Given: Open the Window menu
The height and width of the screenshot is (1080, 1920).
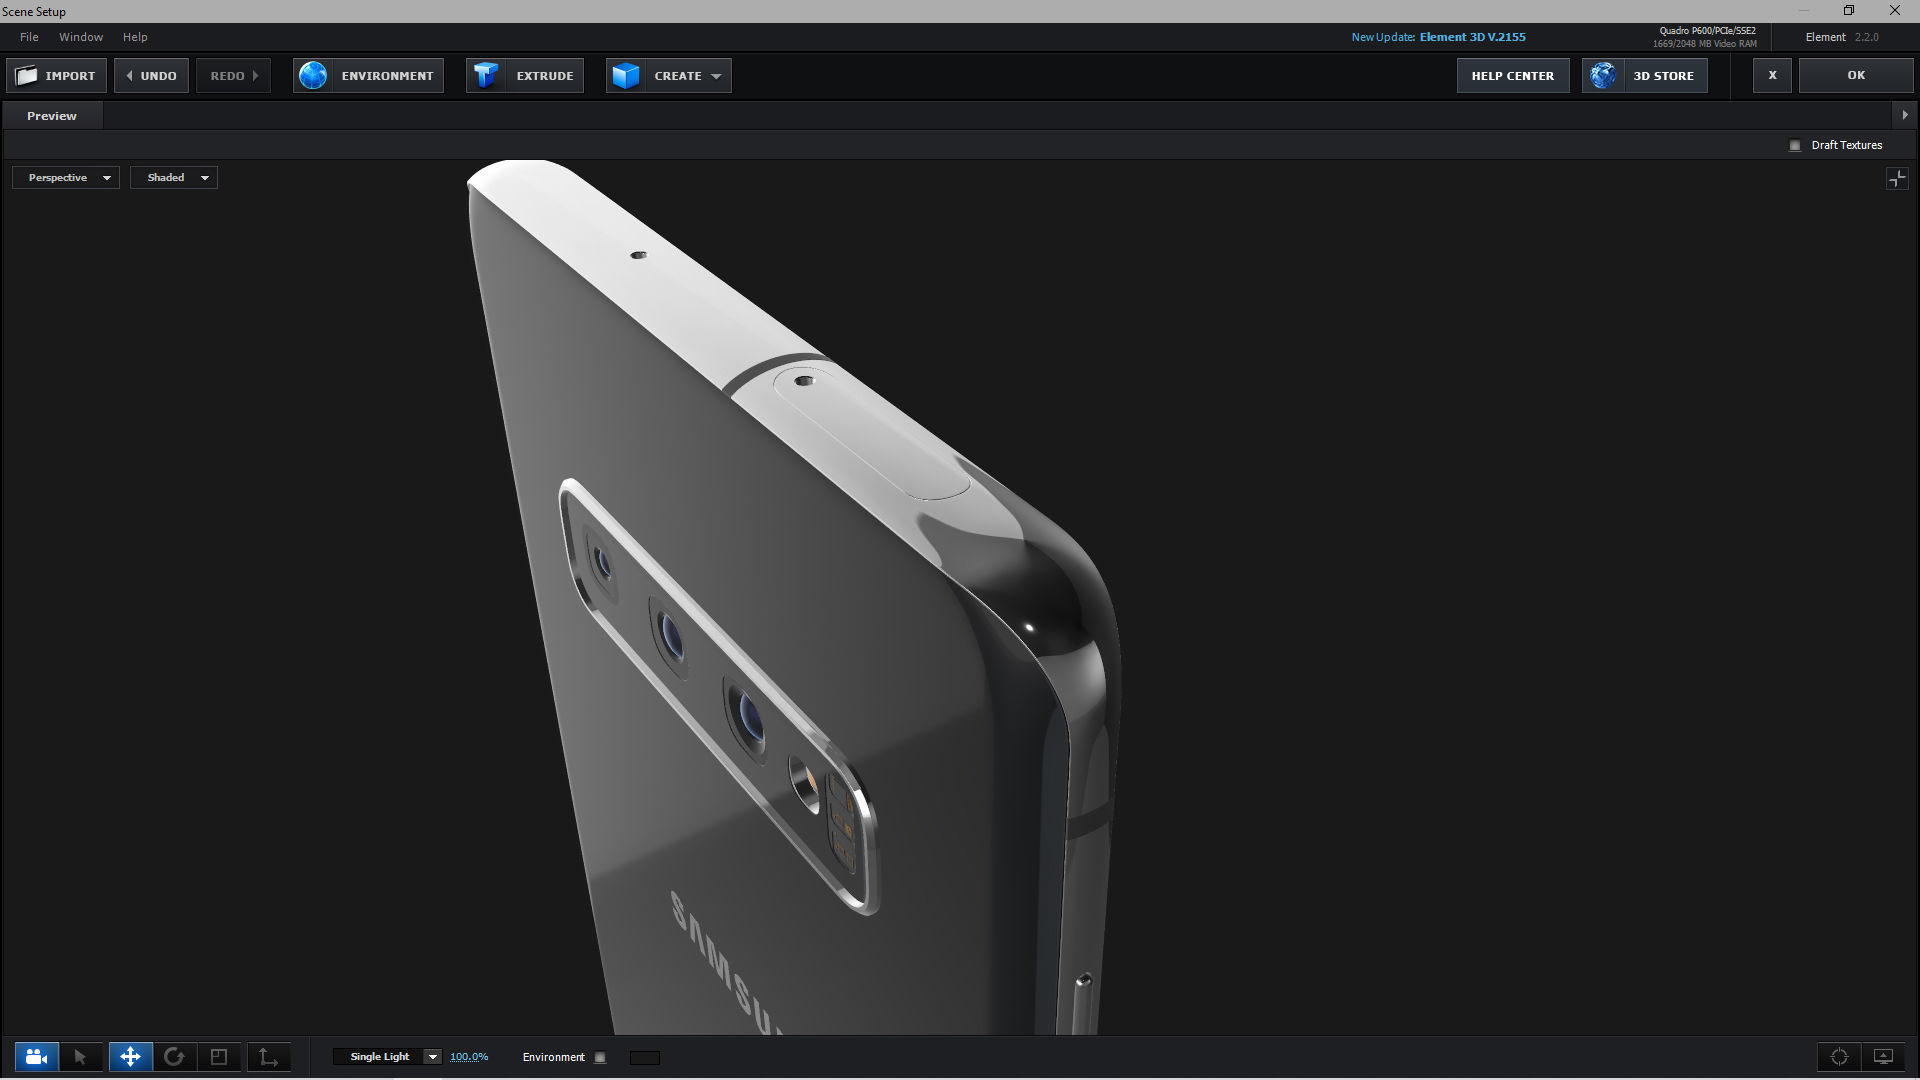Looking at the screenshot, I should (x=80, y=37).
